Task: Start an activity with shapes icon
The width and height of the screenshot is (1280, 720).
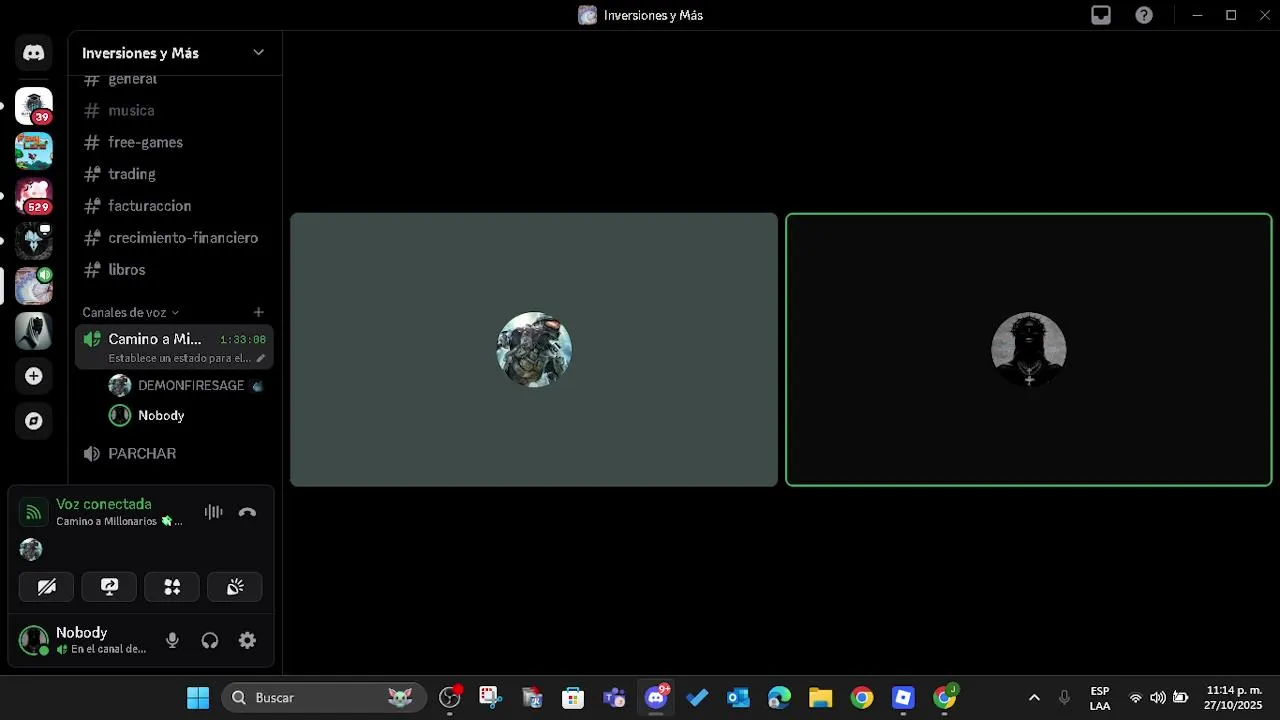Action: (x=172, y=587)
